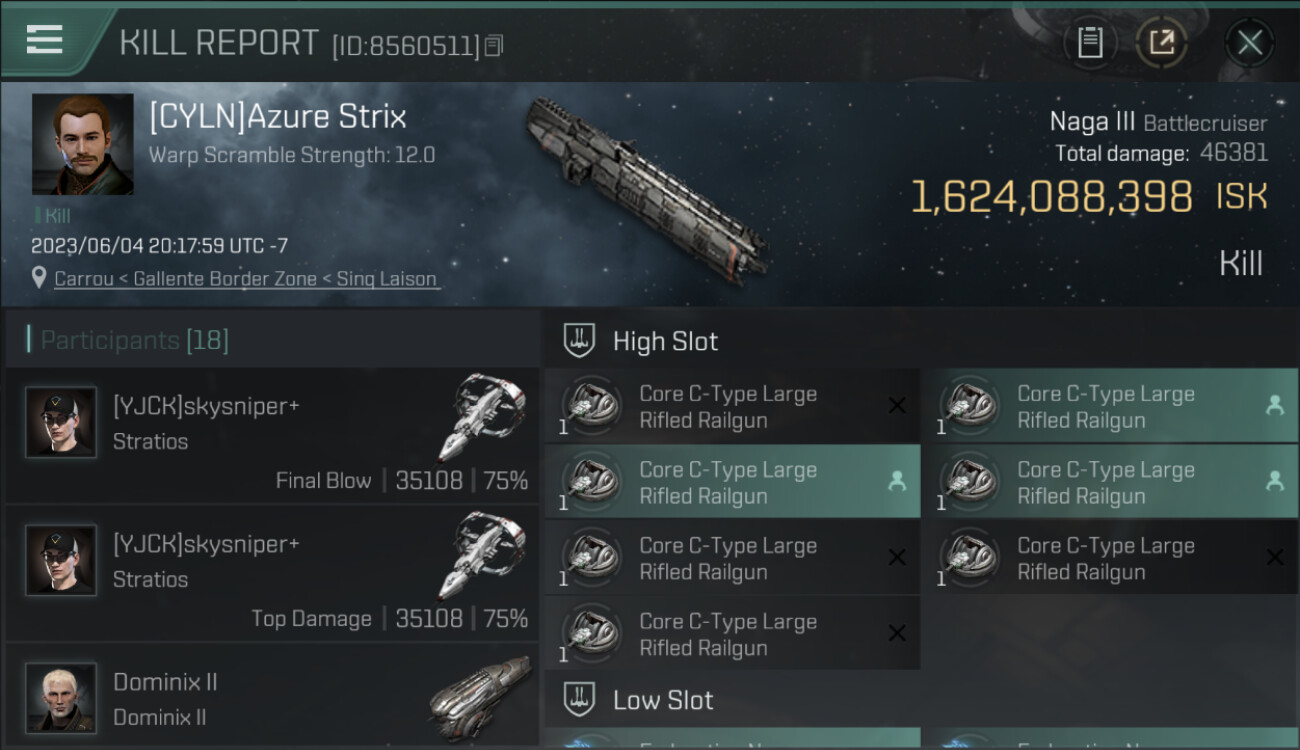Copy the kill report ID
Screen dimensions: 1300x750
(x=494, y=46)
